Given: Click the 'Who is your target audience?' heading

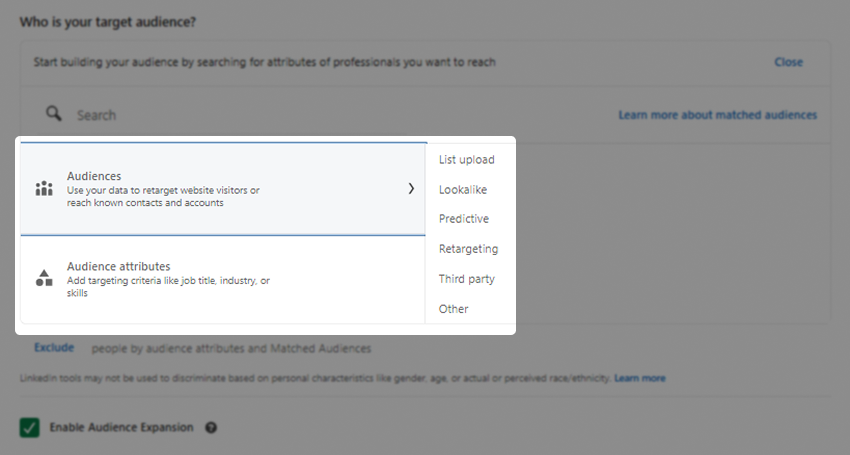Looking at the screenshot, I should [x=108, y=22].
